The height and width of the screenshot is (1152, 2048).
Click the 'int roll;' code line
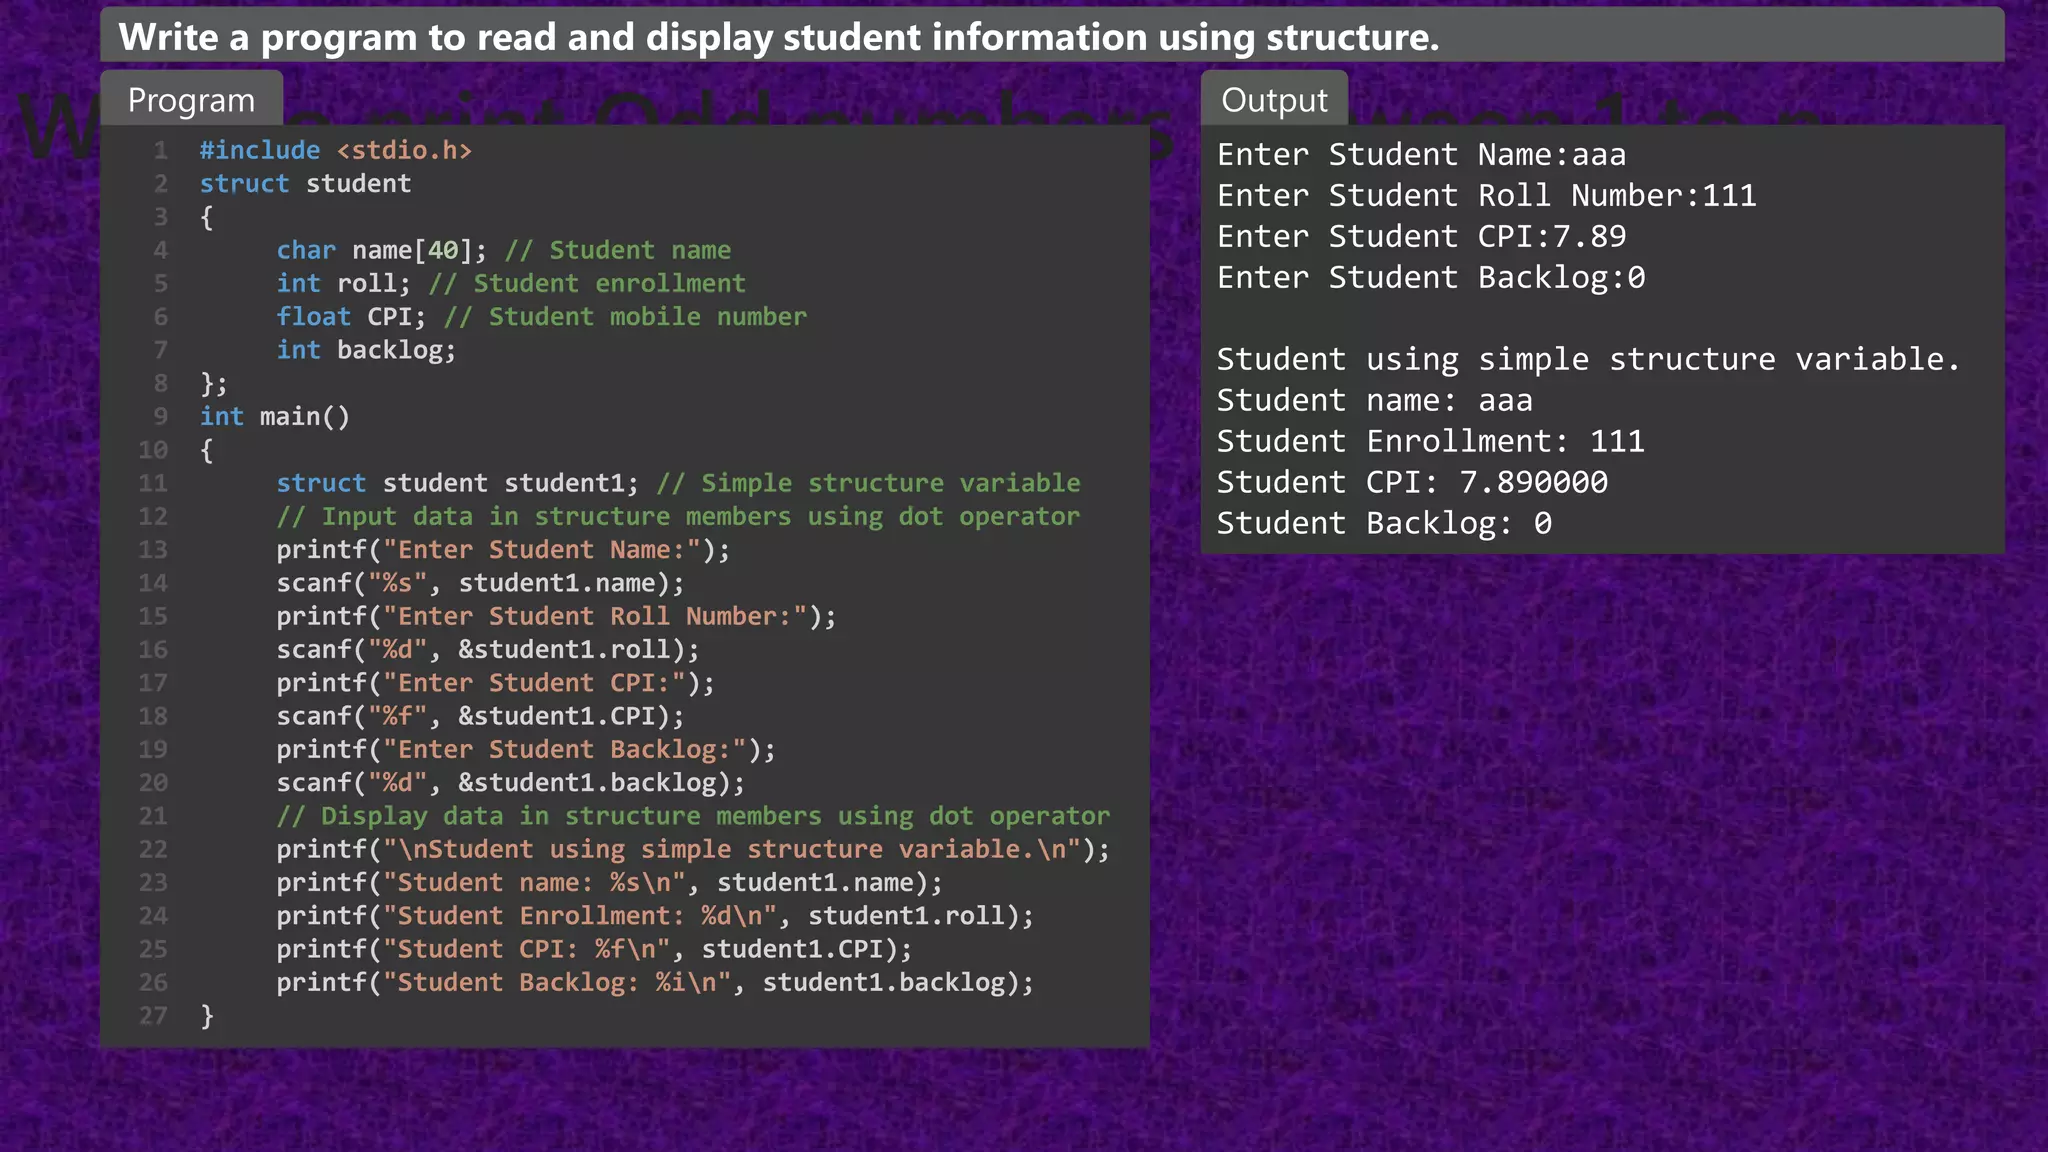tap(511, 283)
